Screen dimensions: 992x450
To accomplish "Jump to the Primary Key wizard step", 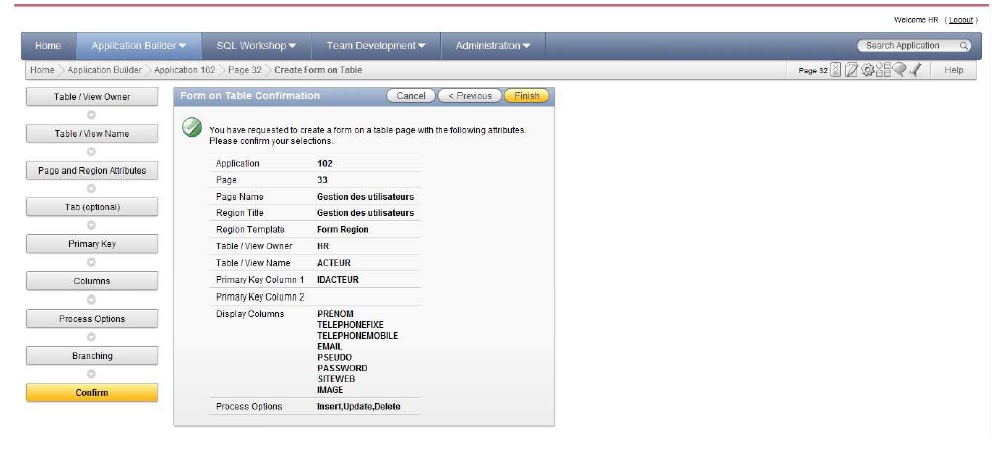I will [x=92, y=244].
